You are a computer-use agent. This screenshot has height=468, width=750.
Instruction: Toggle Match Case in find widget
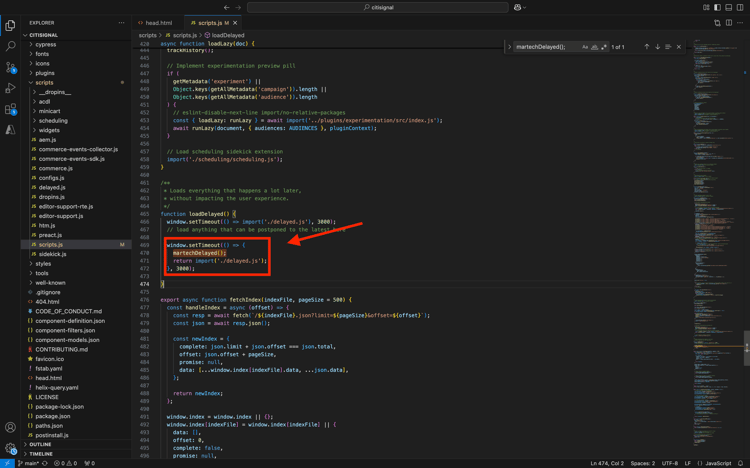coord(585,47)
